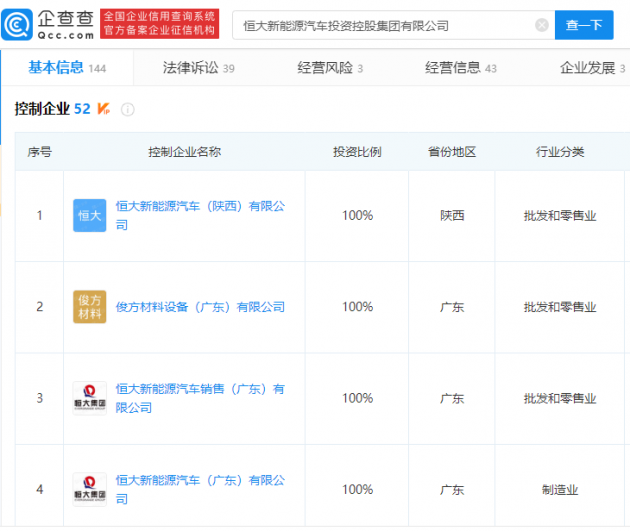
Task: Click the Qcc.com logo icon
Action: 22,24
